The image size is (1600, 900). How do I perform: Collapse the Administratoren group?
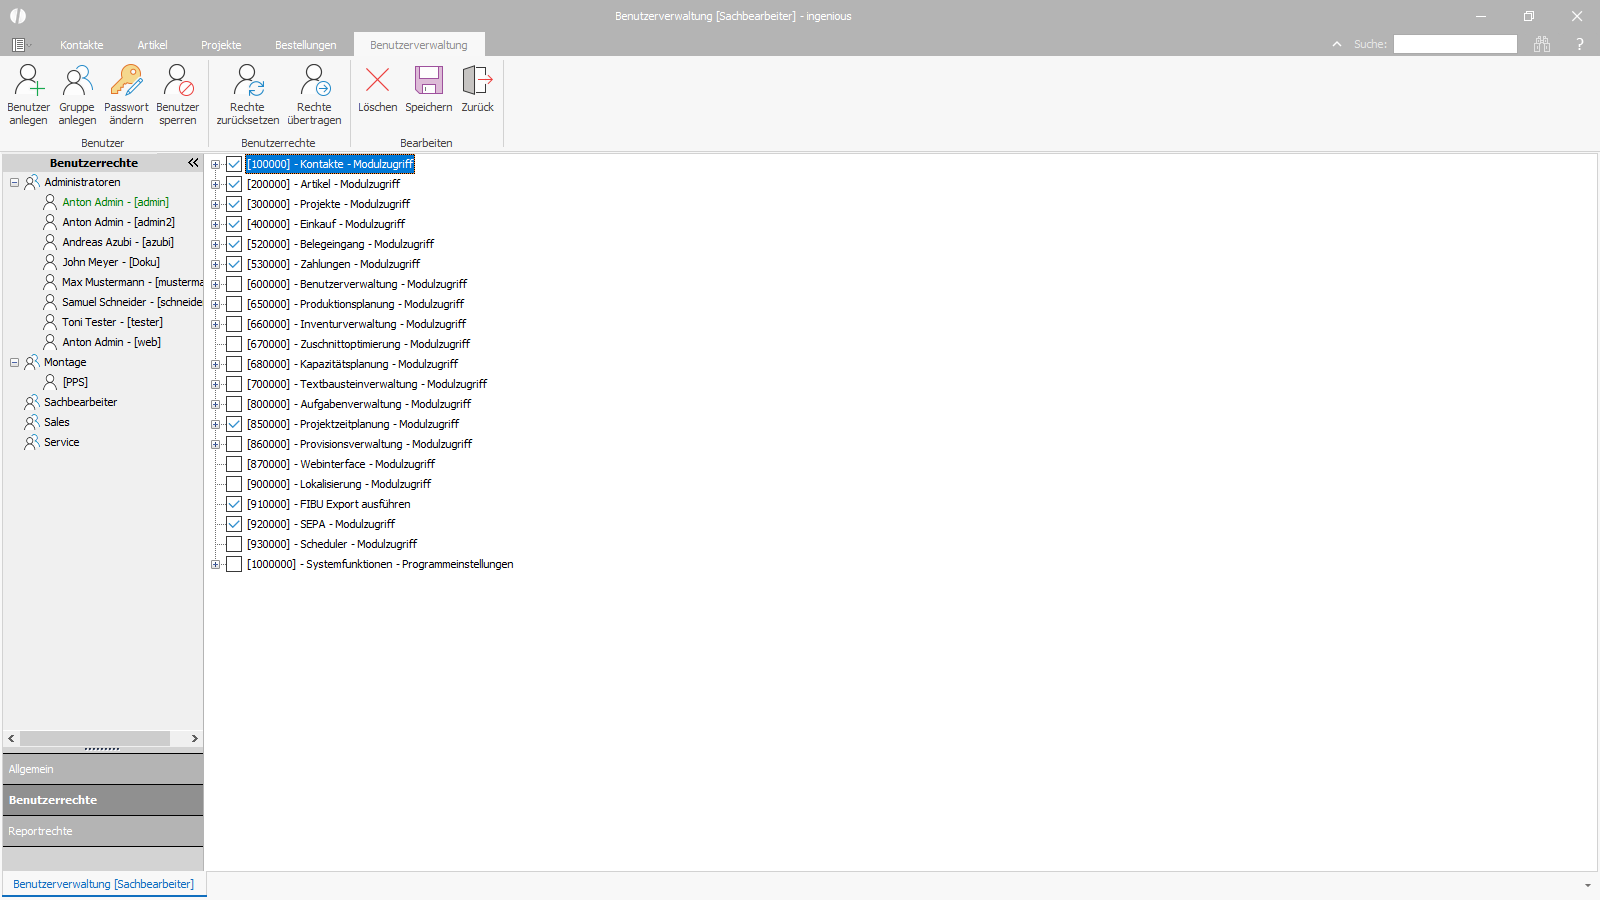click(14, 182)
